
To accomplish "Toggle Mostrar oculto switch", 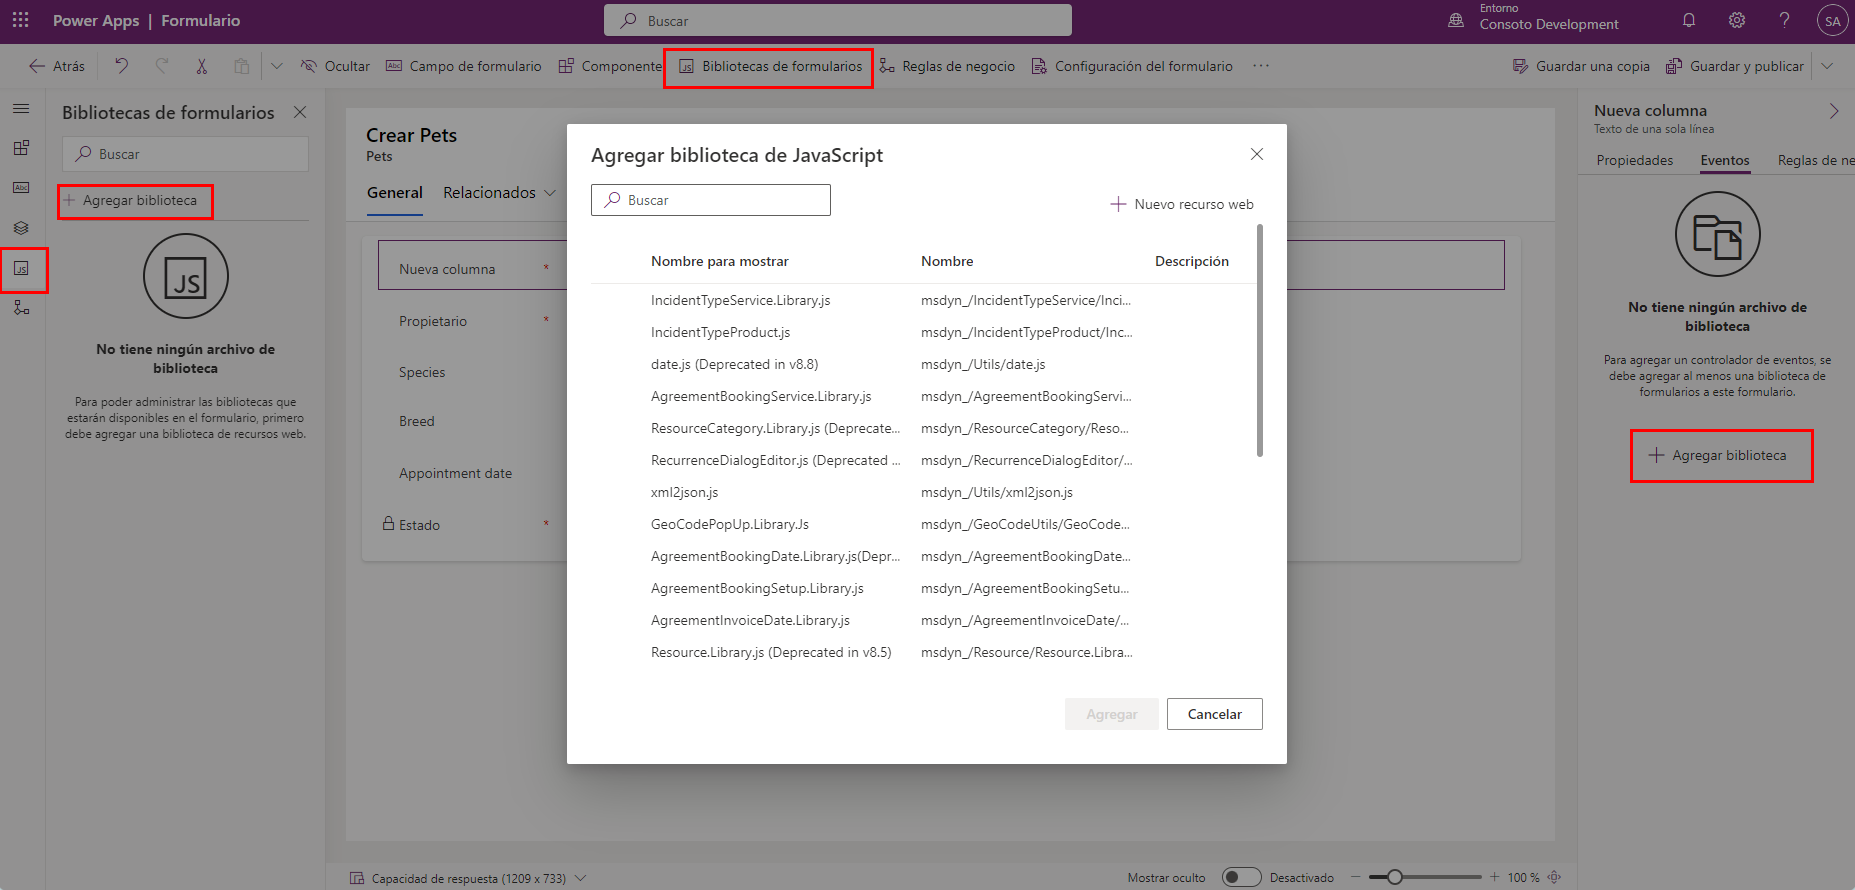I will [1242, 877].
